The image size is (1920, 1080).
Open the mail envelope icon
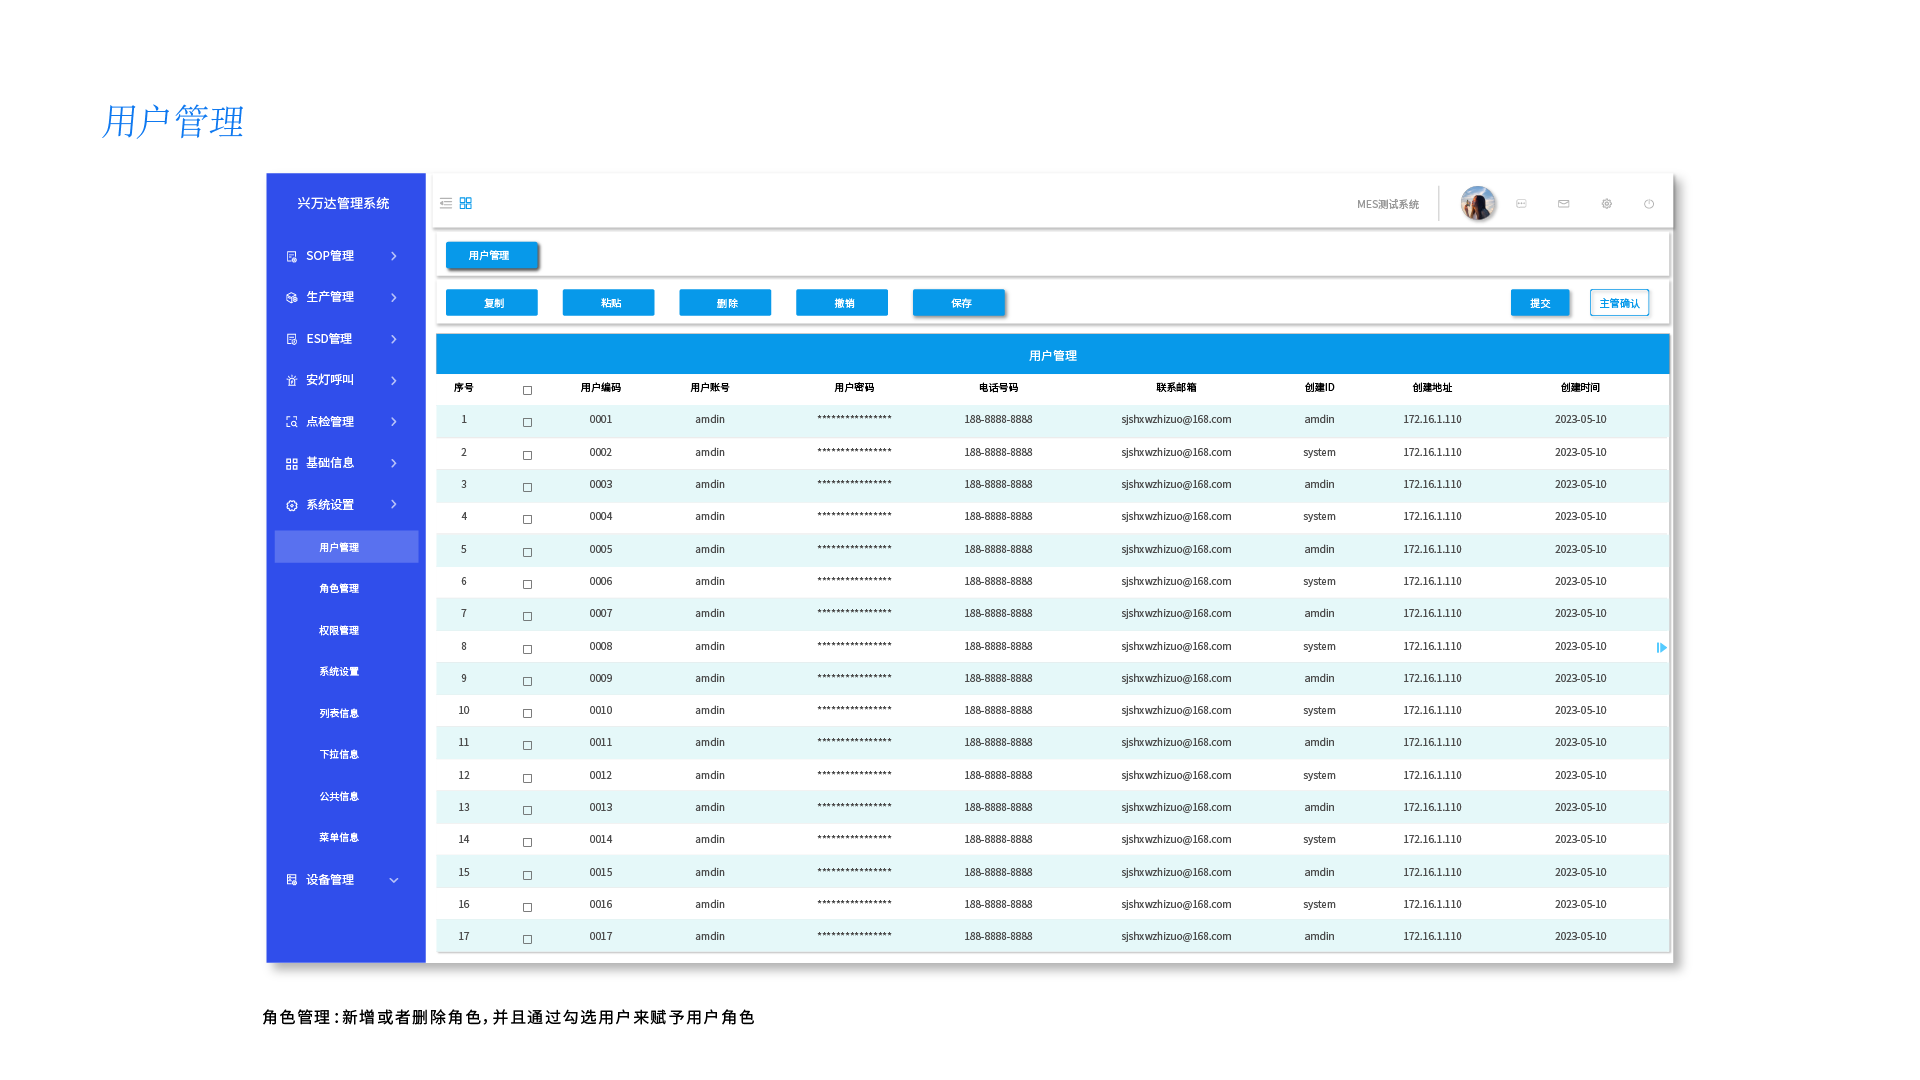click(1564, 204)
